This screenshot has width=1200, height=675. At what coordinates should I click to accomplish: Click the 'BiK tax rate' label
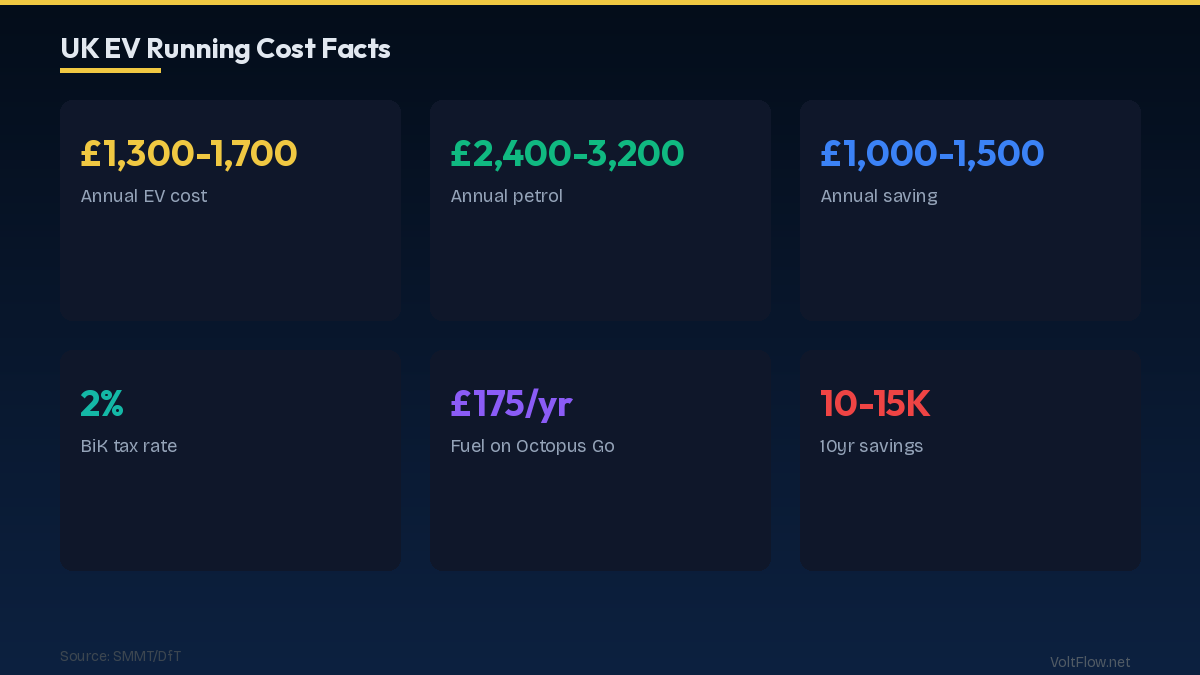click(129, 446)
